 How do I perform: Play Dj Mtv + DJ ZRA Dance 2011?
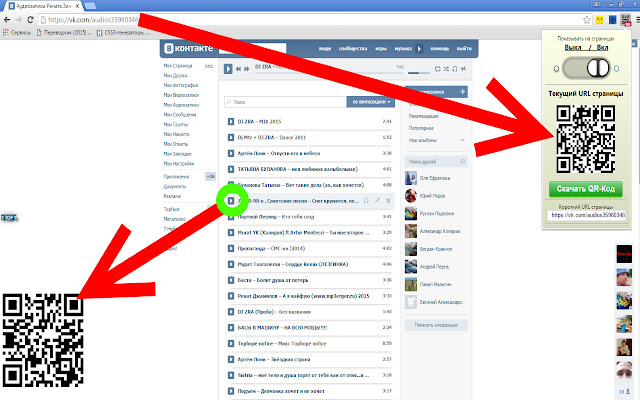[x=231, y=138]
